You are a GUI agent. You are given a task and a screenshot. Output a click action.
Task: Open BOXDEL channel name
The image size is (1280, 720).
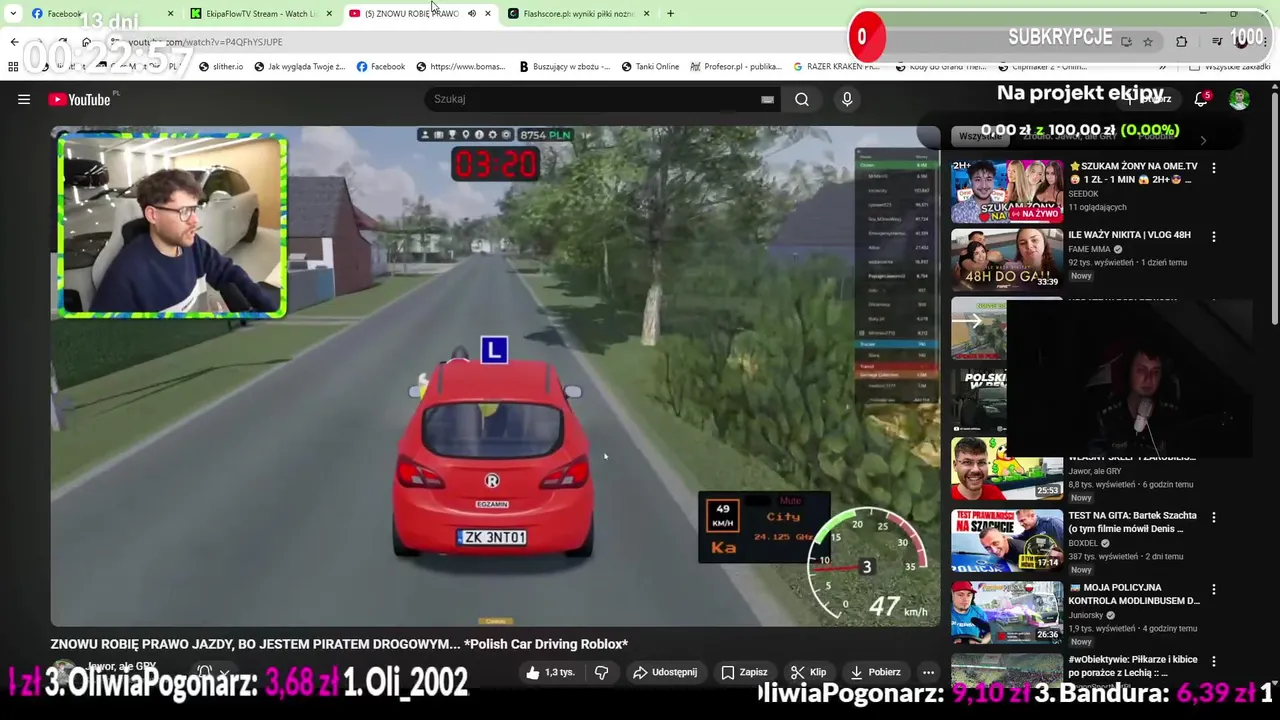pyautogui.click(x=1083, y=543)
